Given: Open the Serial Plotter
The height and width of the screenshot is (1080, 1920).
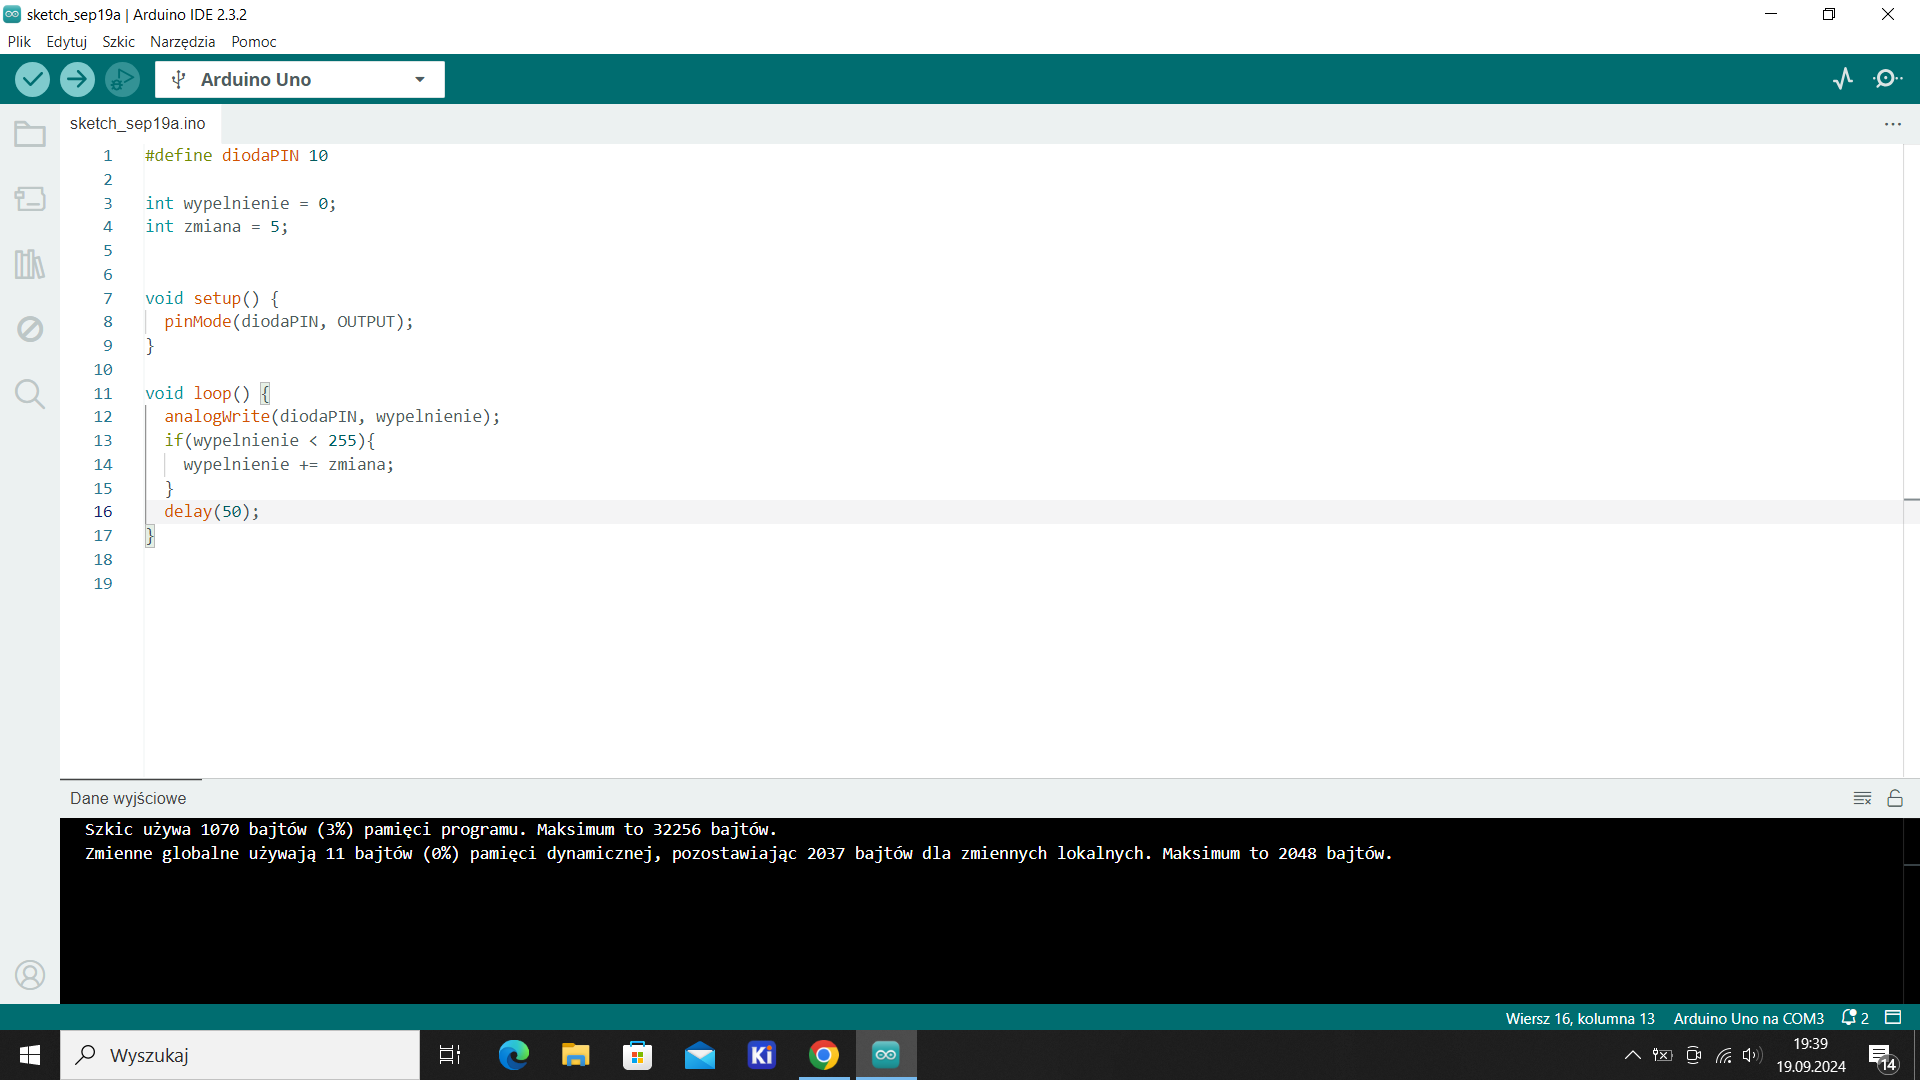Looking at the screenshot, I should (1843, 79).
